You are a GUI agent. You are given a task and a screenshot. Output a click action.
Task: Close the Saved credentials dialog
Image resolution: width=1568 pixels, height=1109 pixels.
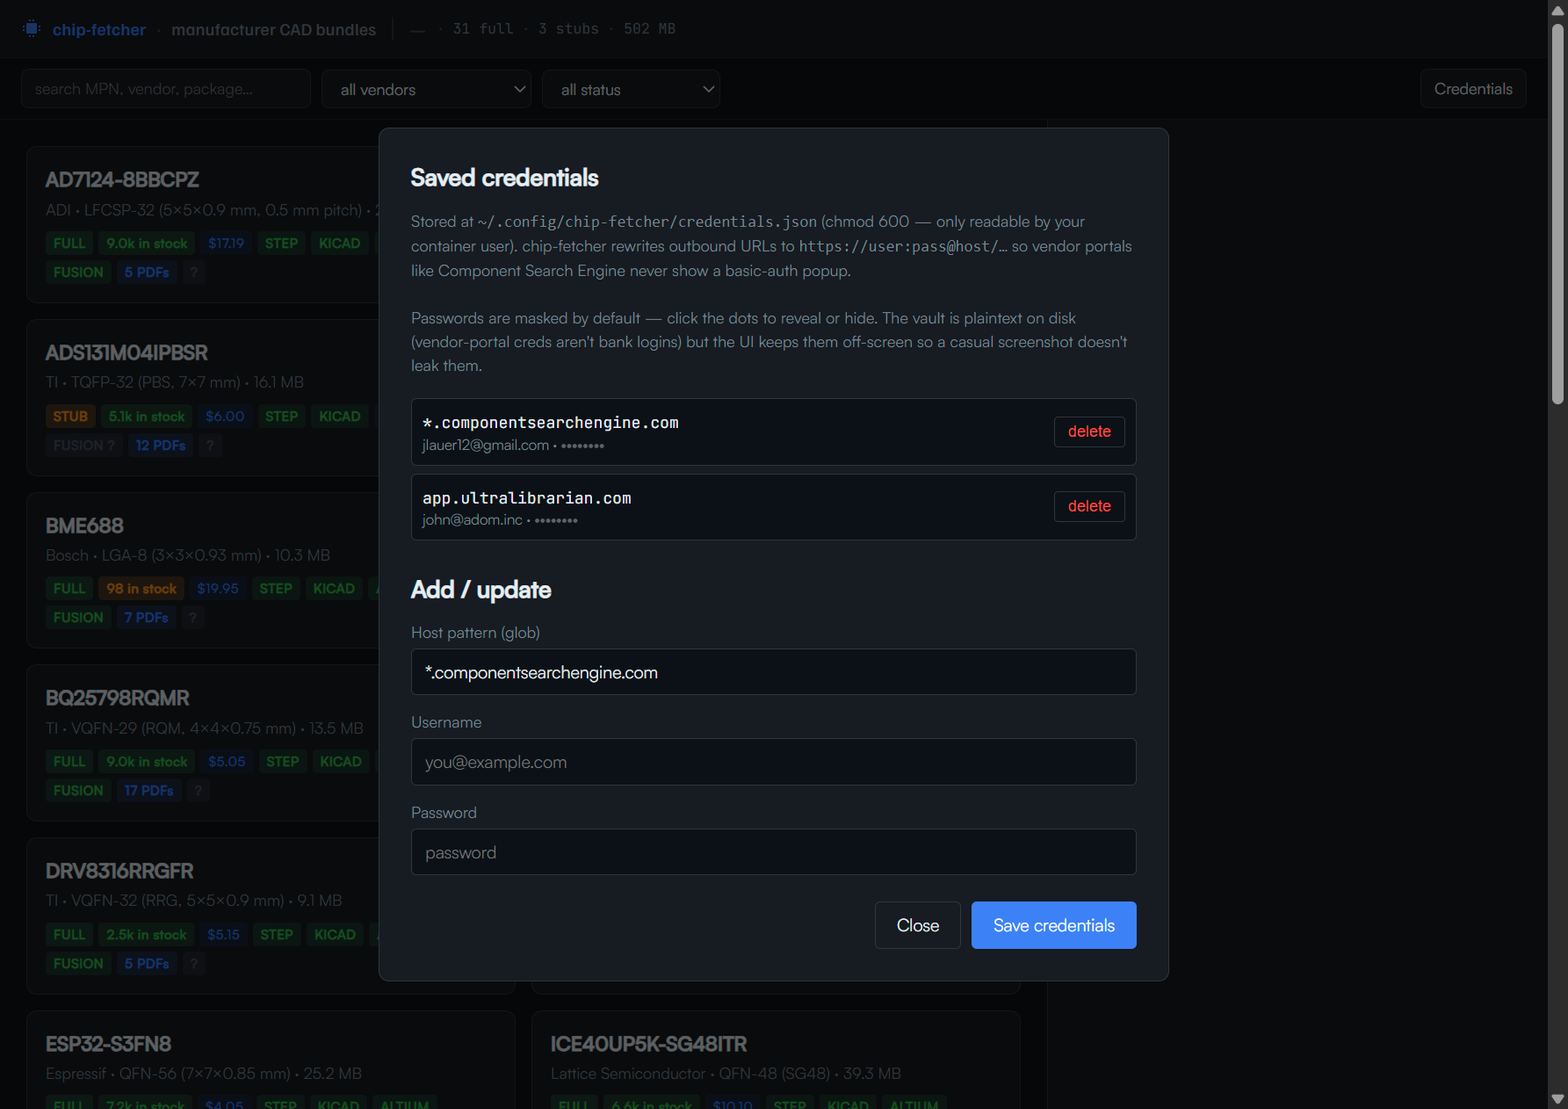click(917, 925)
